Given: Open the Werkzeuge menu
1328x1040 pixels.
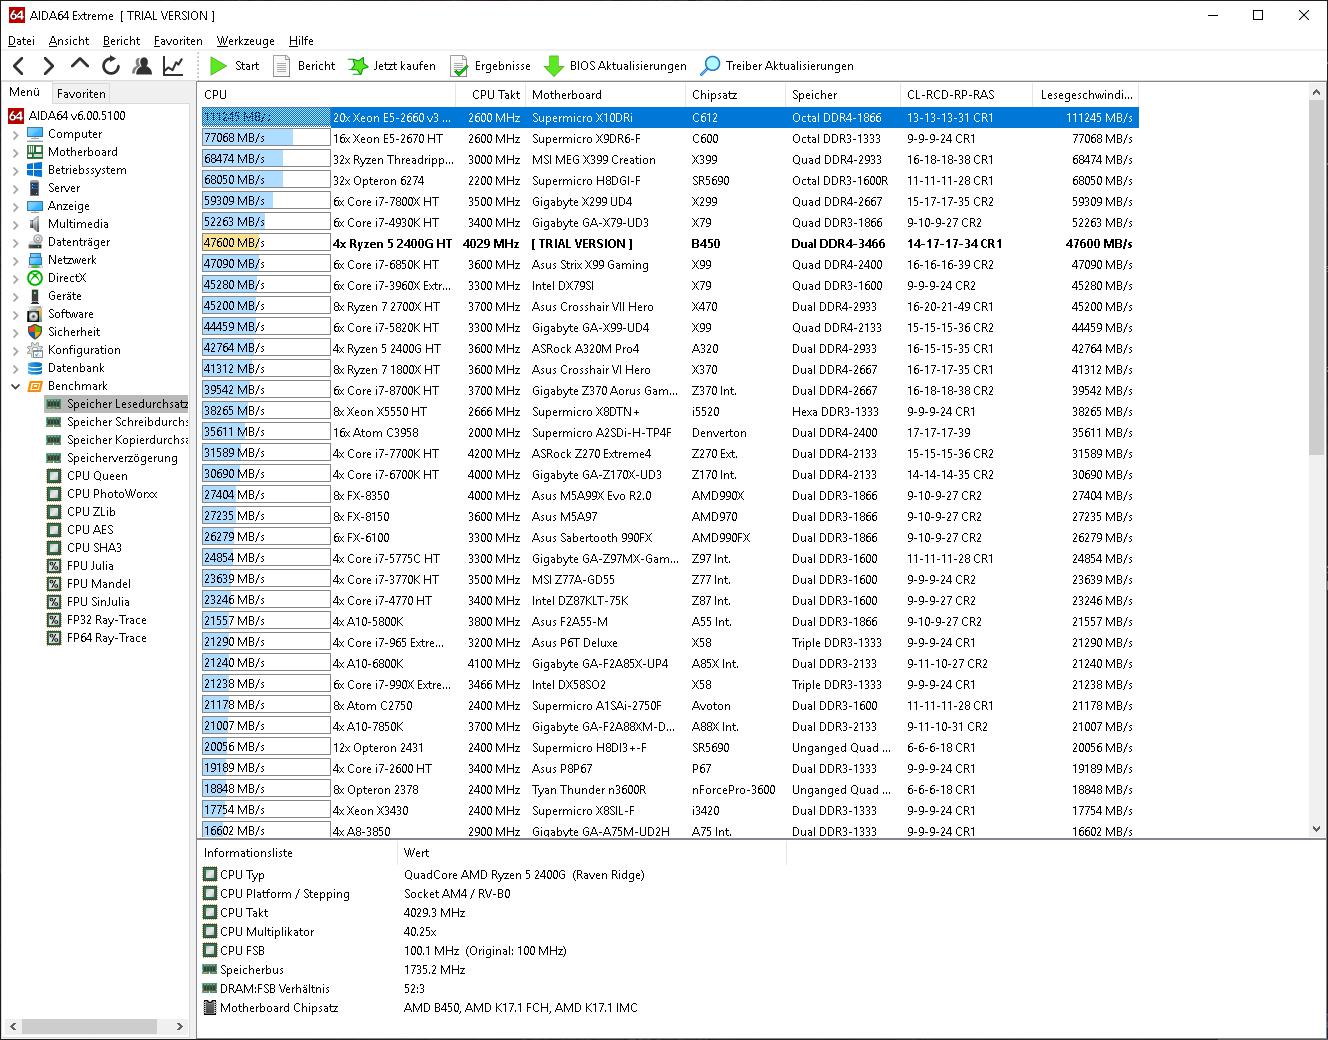Looking at the screenshot, I should 246,41.
